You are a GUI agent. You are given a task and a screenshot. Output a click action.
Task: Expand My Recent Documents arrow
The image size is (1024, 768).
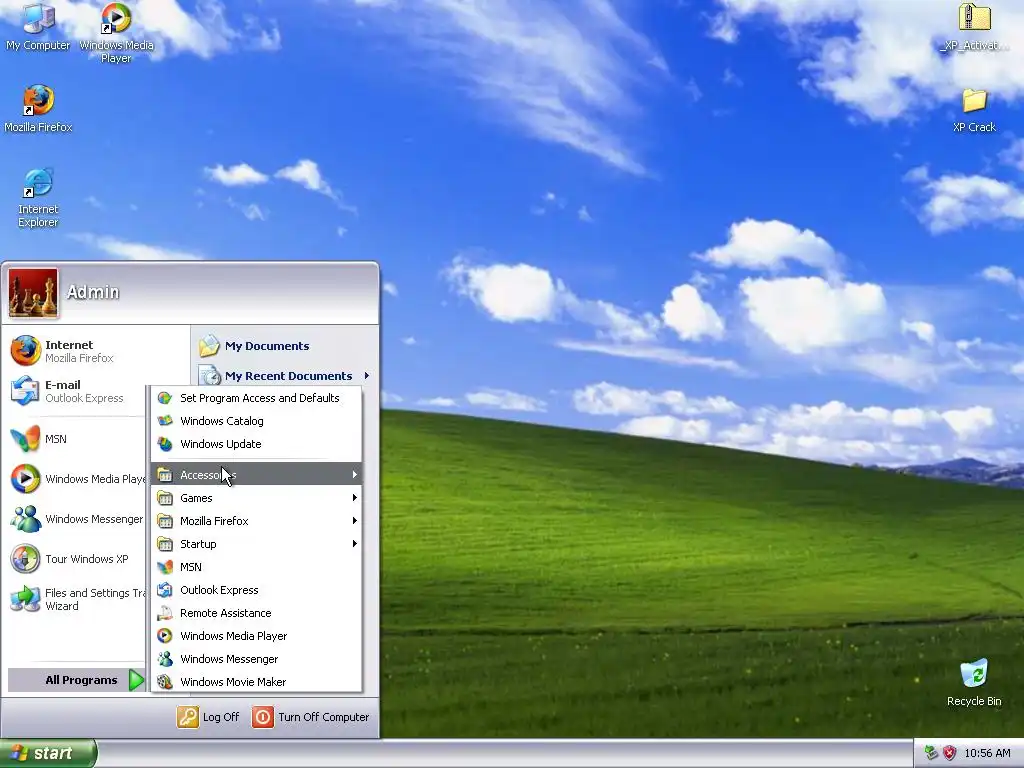[x=366, y=376]
